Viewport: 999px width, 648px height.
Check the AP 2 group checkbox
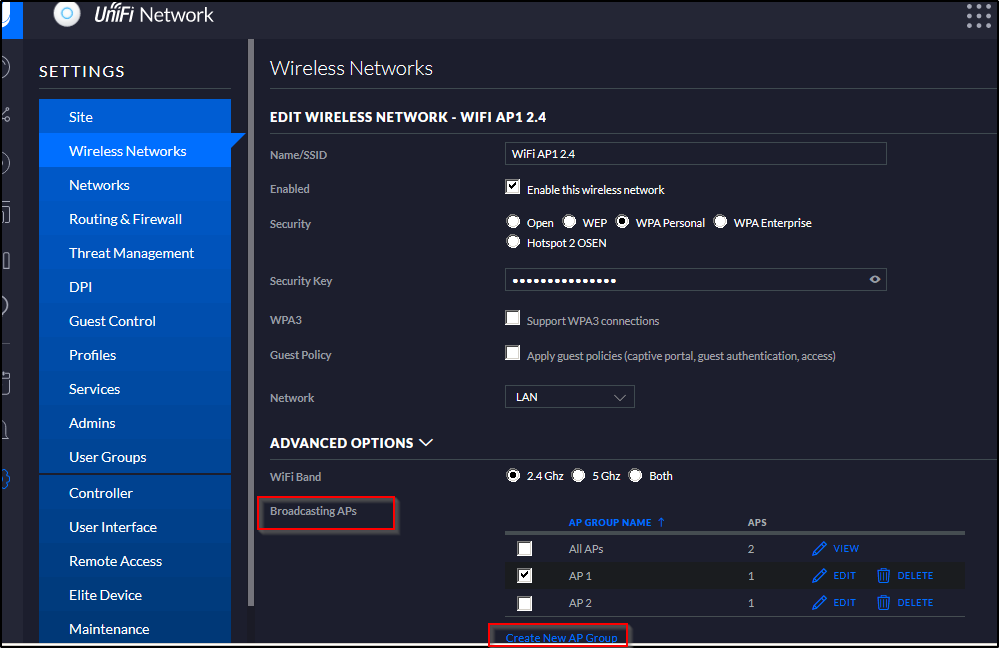click(524, 603)
